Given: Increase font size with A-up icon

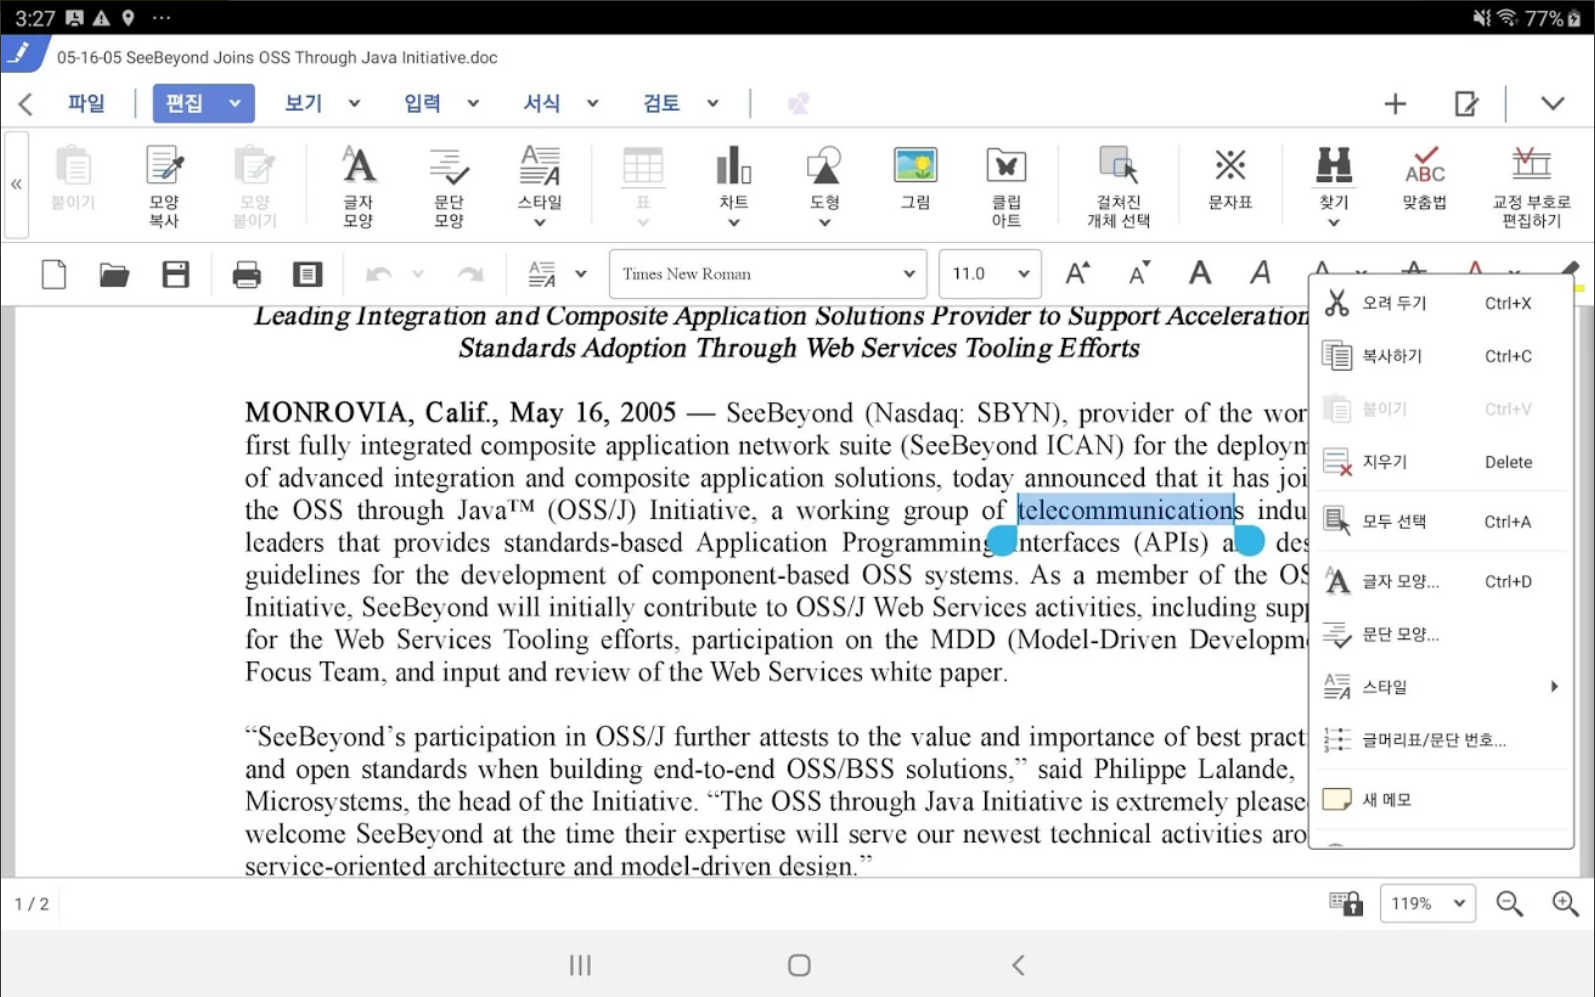Looking at the screenshot, I should tap(1078, 273).
